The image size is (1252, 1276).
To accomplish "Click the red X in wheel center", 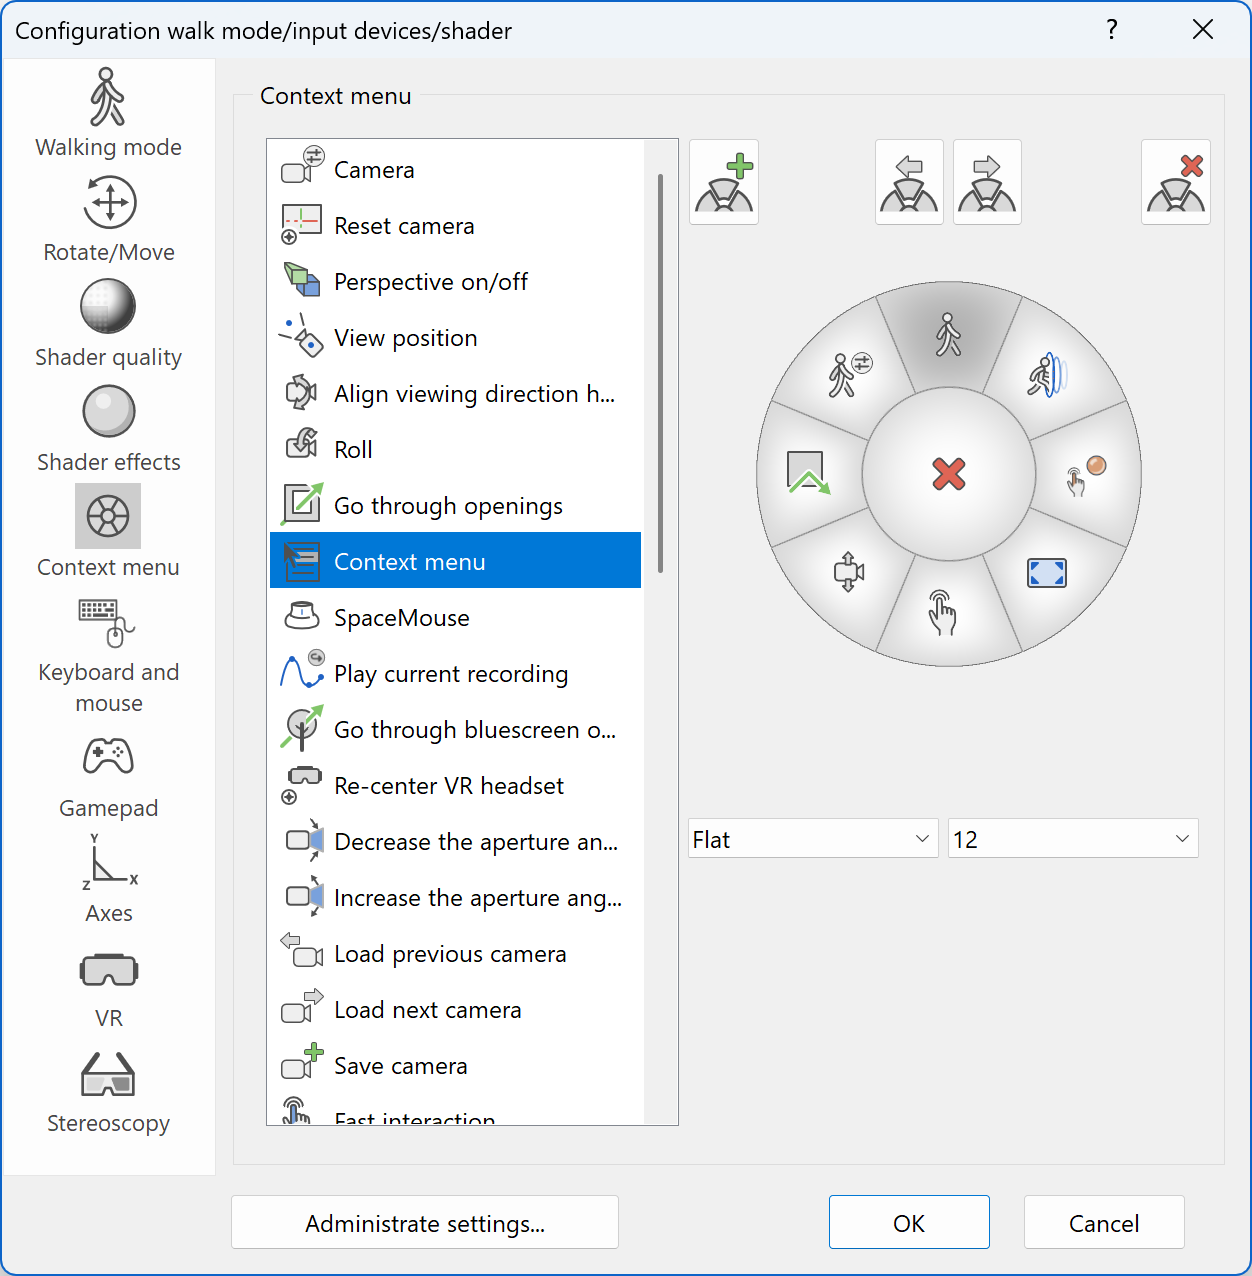I will click(x=948, y=474).
